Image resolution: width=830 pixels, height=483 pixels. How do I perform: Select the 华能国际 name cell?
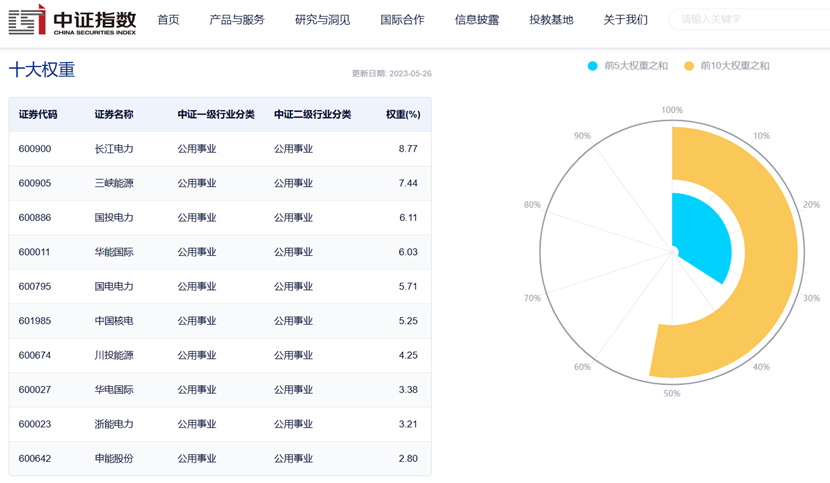pos(114,252)
